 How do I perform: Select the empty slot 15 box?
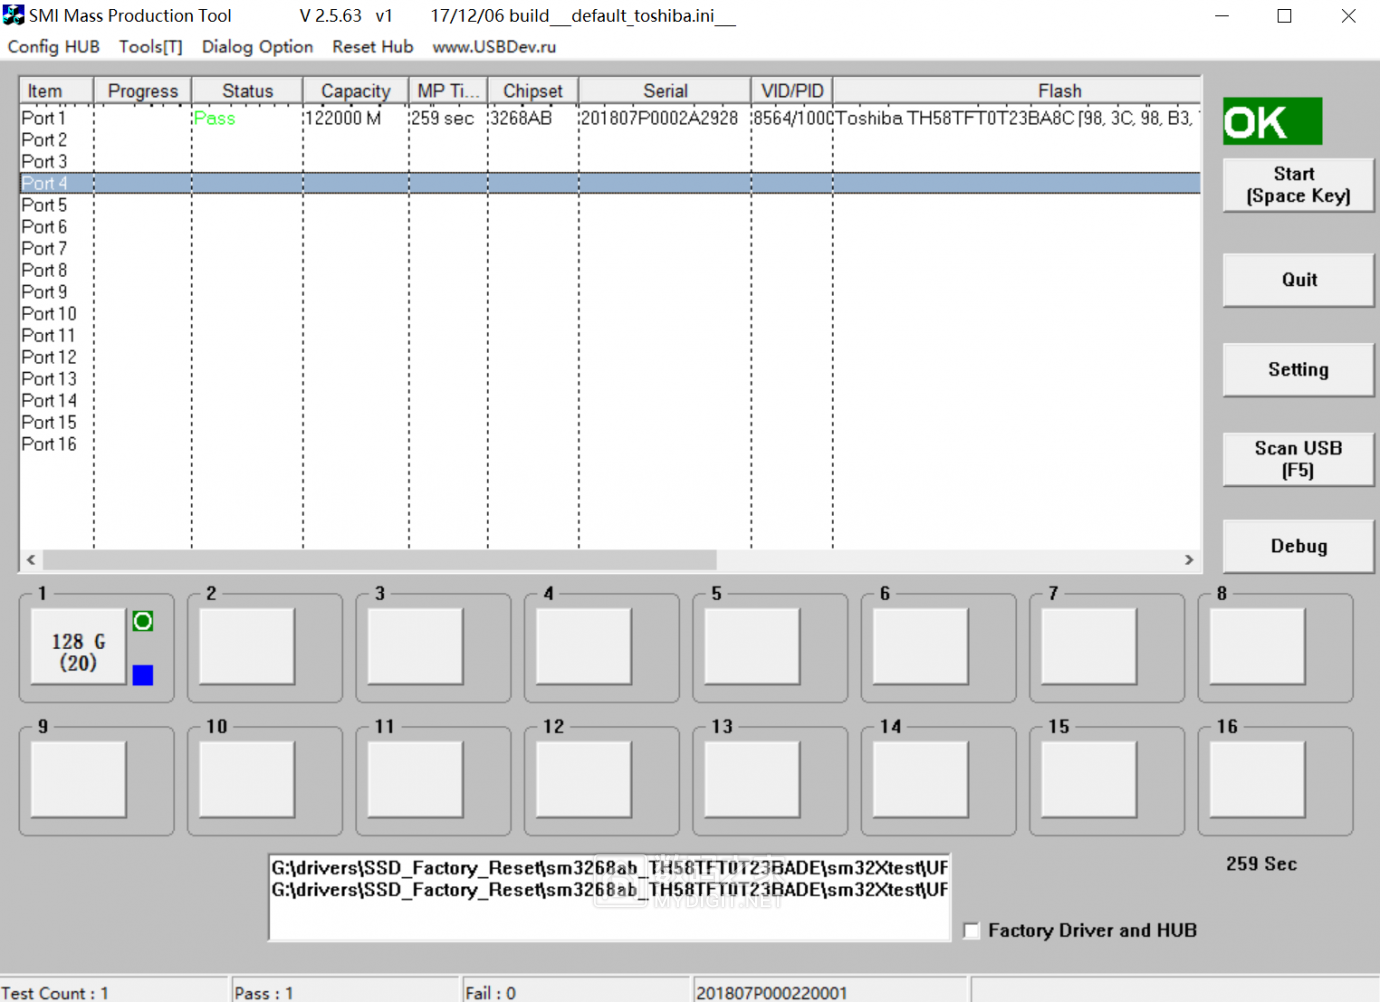click(x=1089, y=779)
